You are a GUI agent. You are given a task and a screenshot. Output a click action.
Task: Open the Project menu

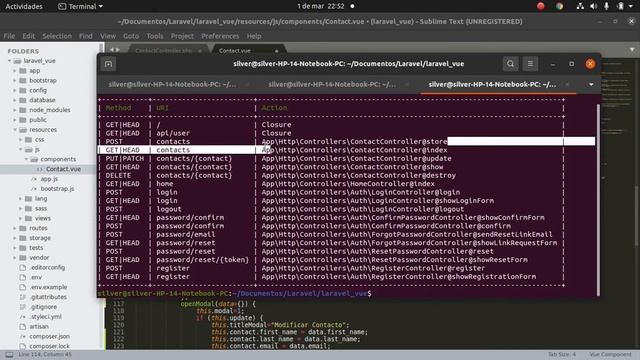tap(182, 36)
